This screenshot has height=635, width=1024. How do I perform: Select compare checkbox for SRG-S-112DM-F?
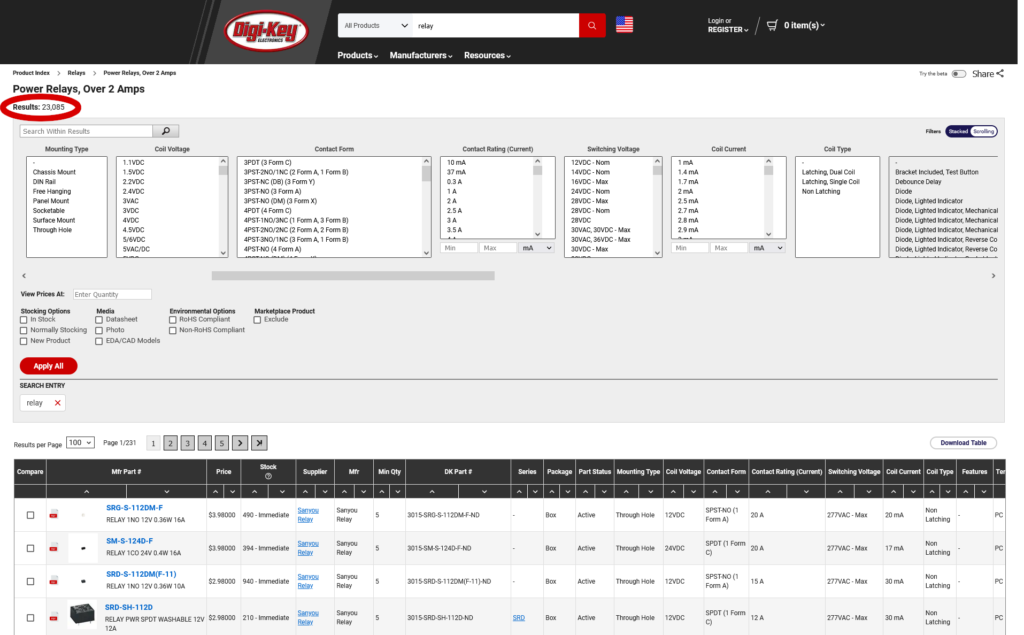pos(30,515)
